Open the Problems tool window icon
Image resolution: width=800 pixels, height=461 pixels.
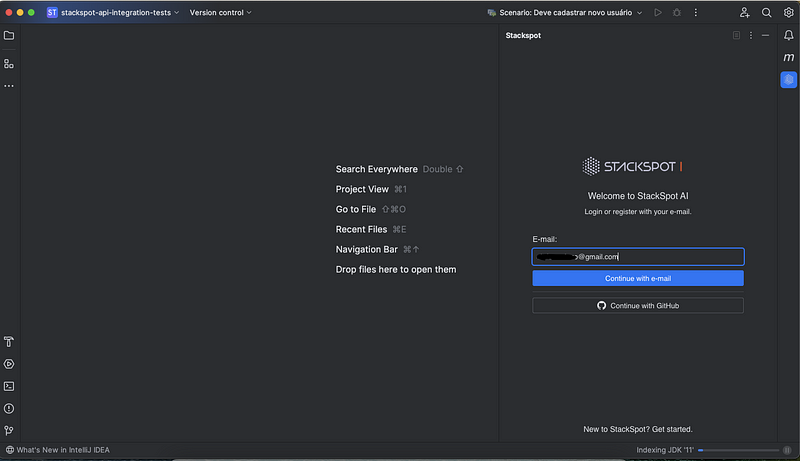click(9, 408)
